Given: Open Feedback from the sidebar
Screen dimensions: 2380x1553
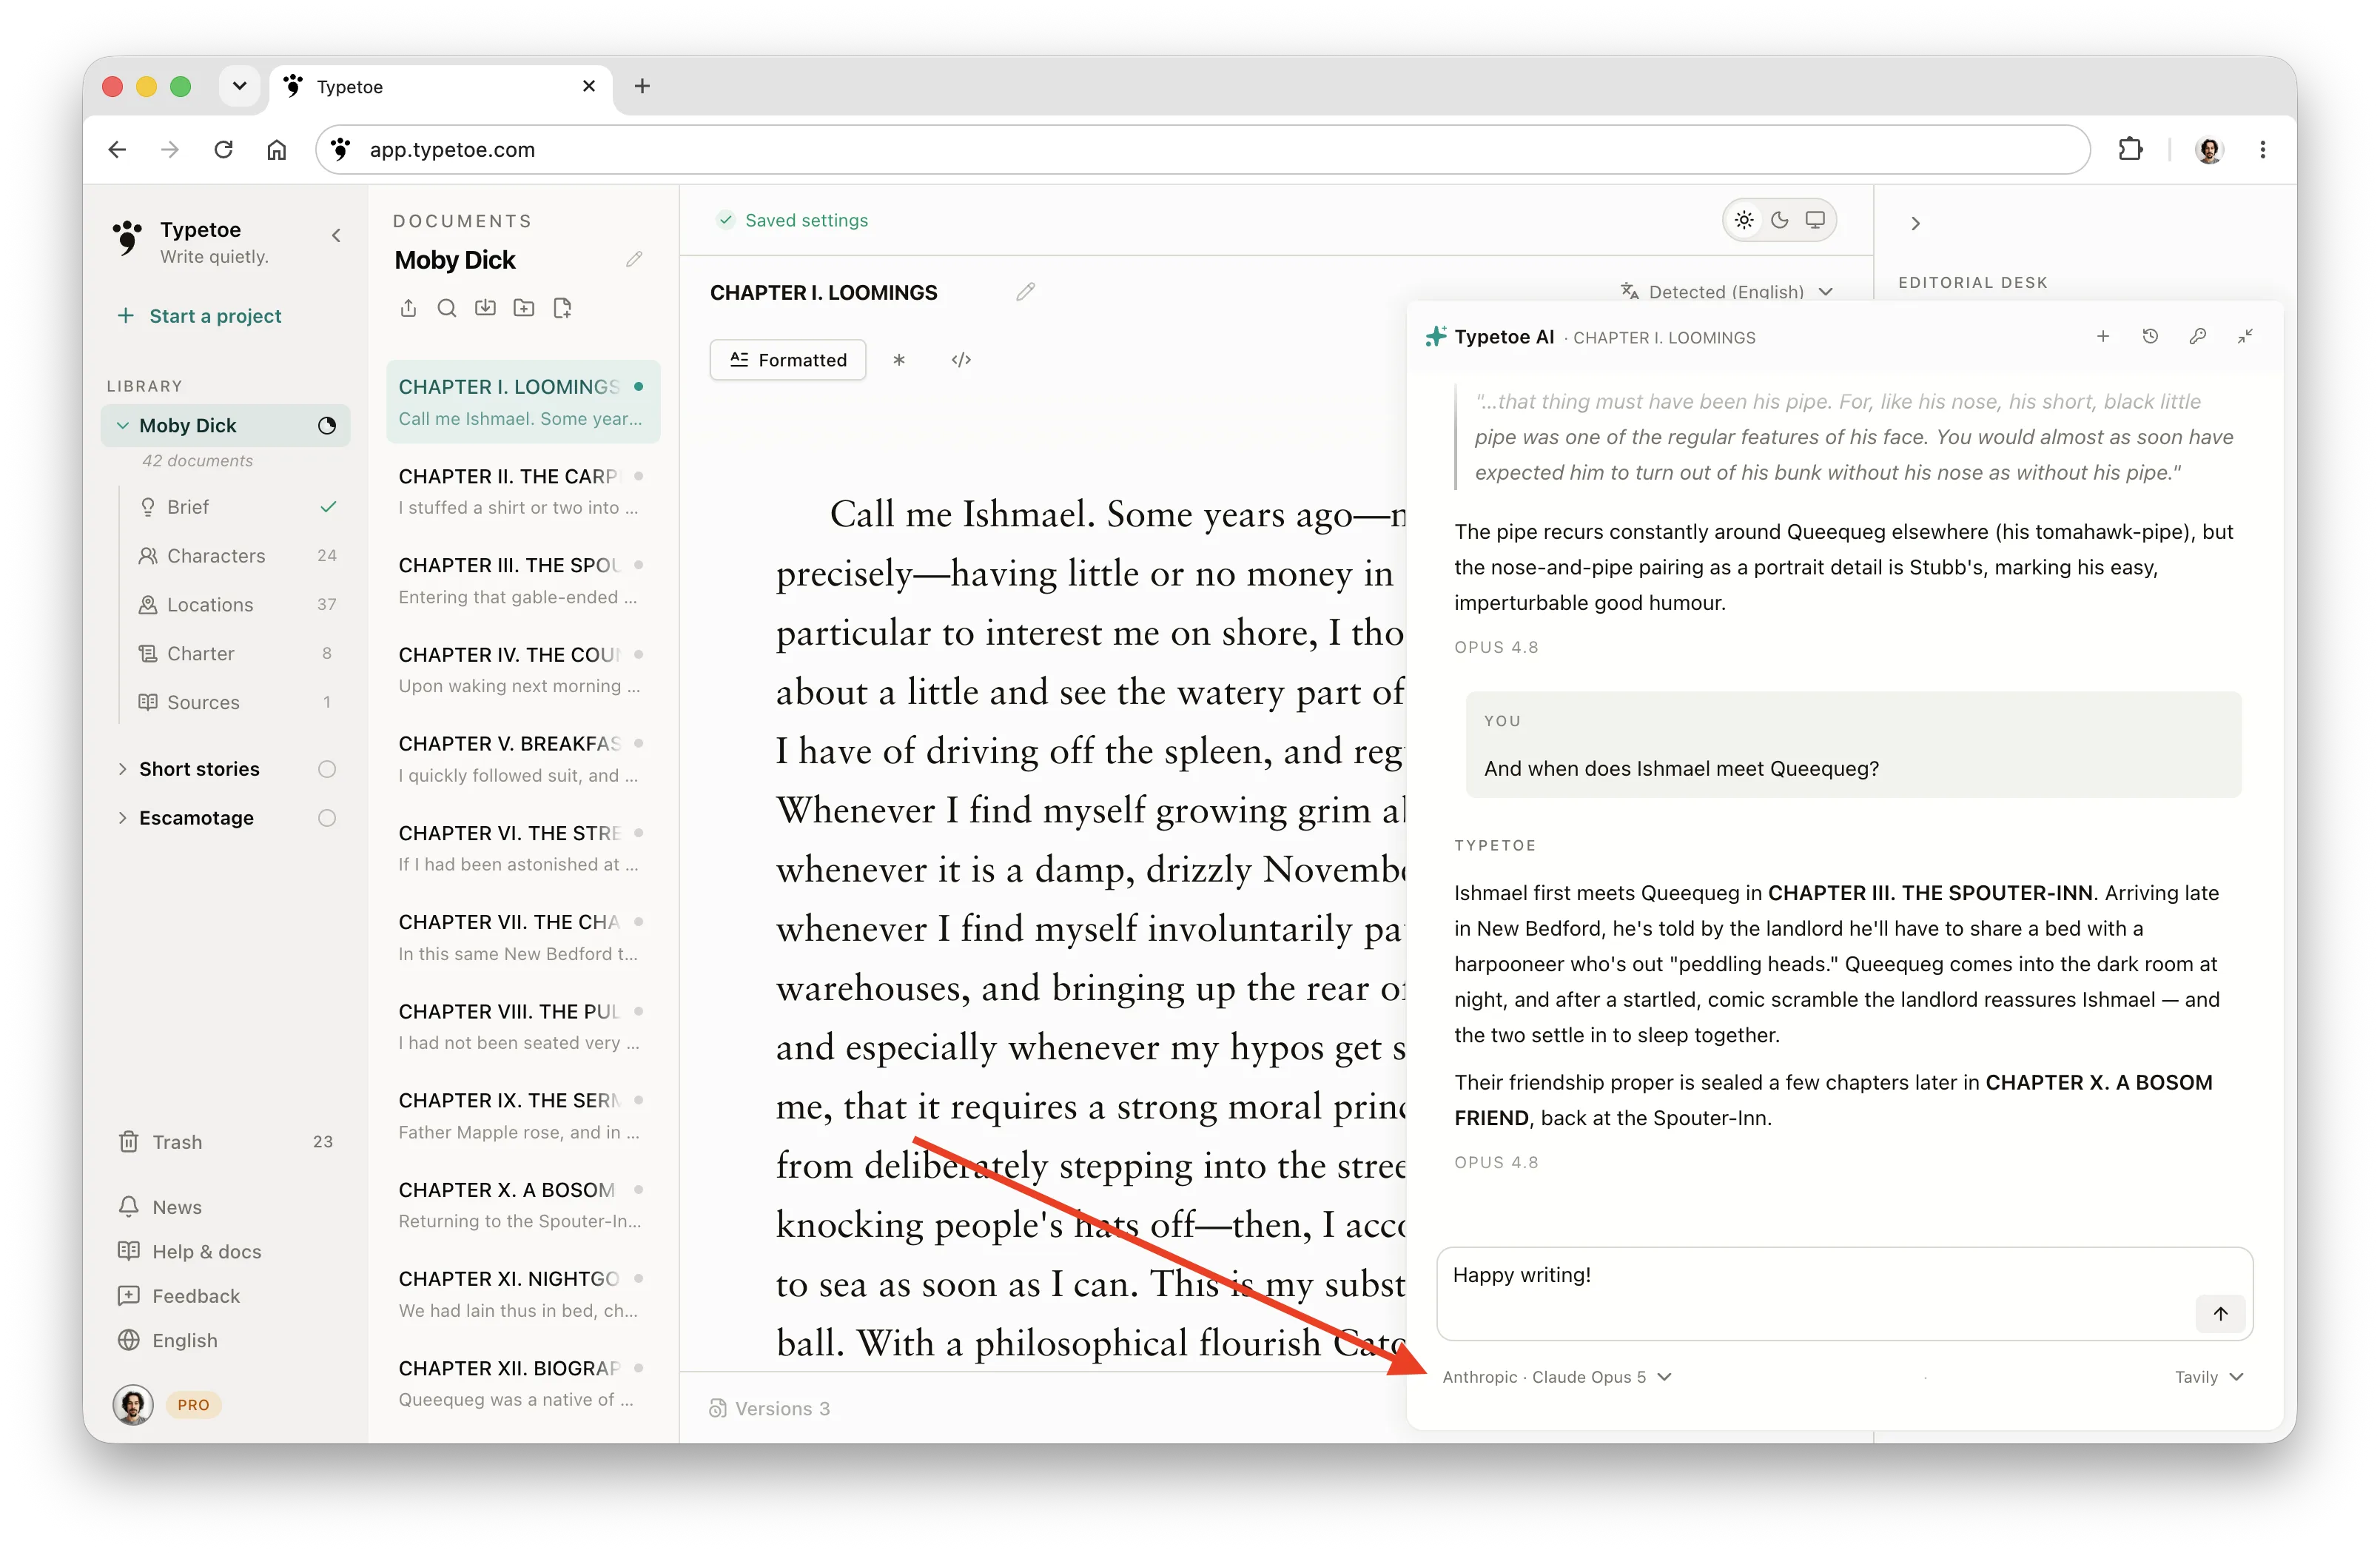Looking at the screenshot, I should 179,1296.
